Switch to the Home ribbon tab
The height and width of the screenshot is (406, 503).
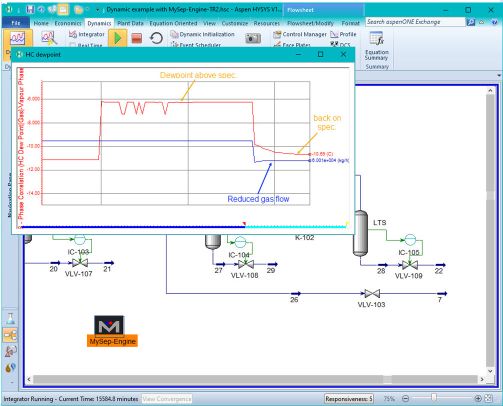pos(41,23)
